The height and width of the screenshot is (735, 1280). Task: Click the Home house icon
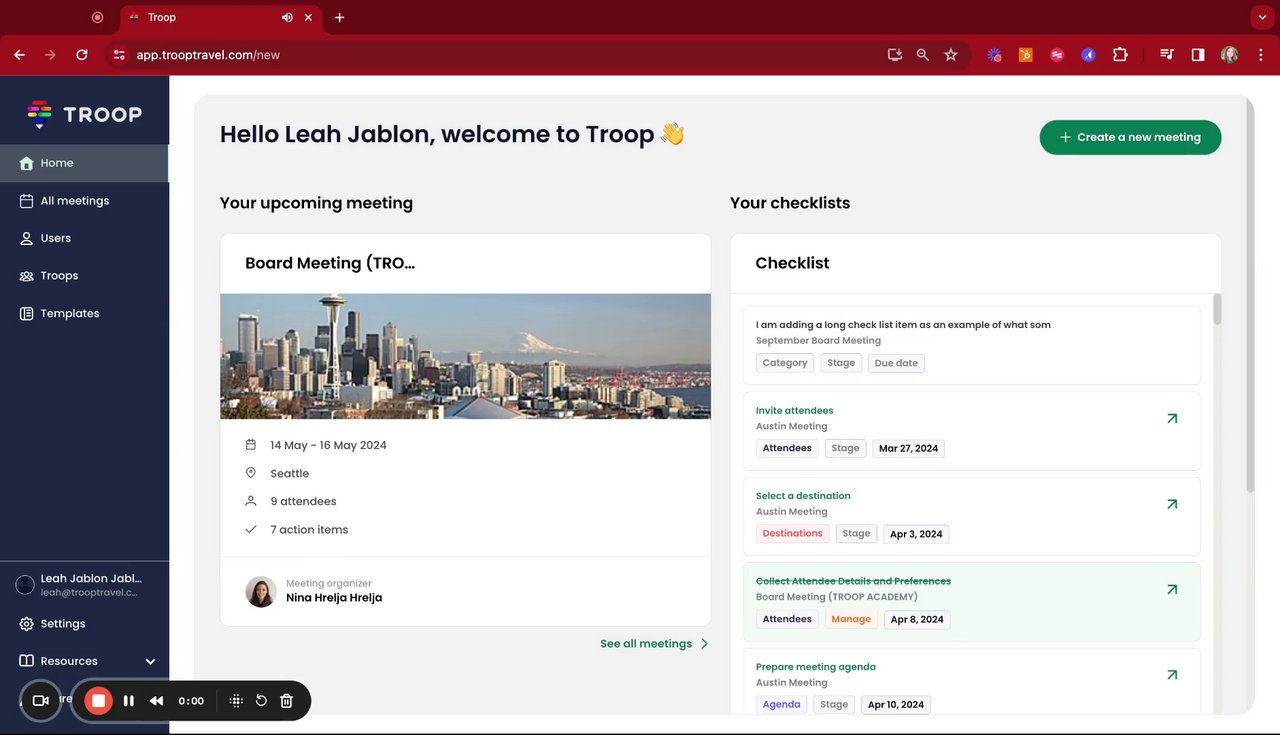pyautogui.click(x=27, y=163)
